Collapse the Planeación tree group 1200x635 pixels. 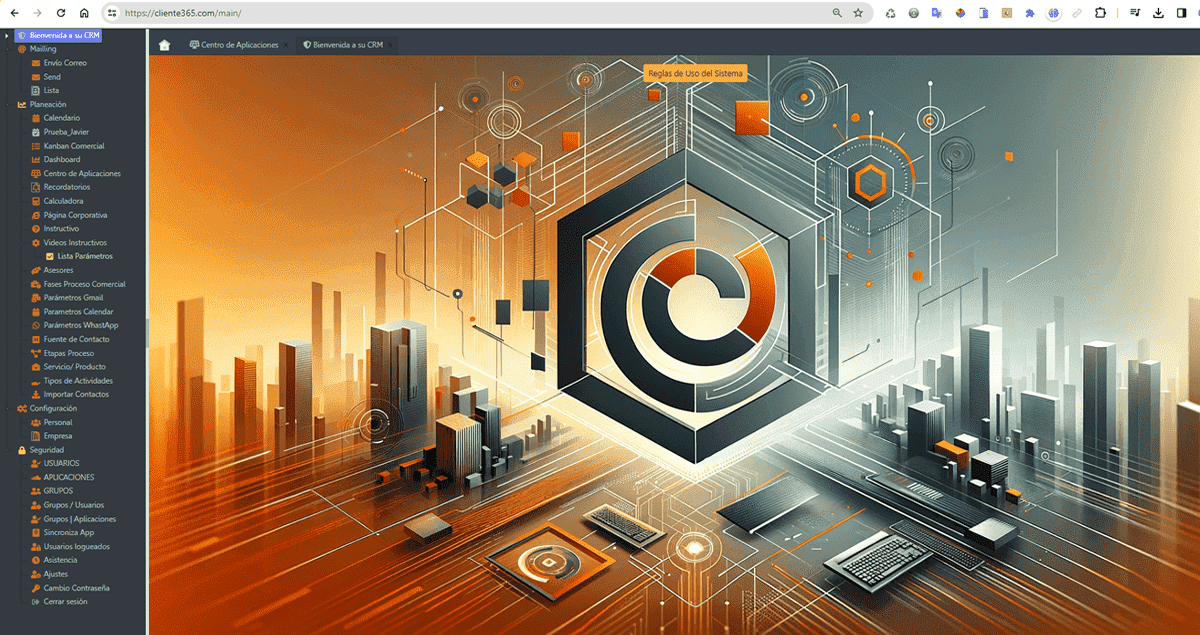9,104
